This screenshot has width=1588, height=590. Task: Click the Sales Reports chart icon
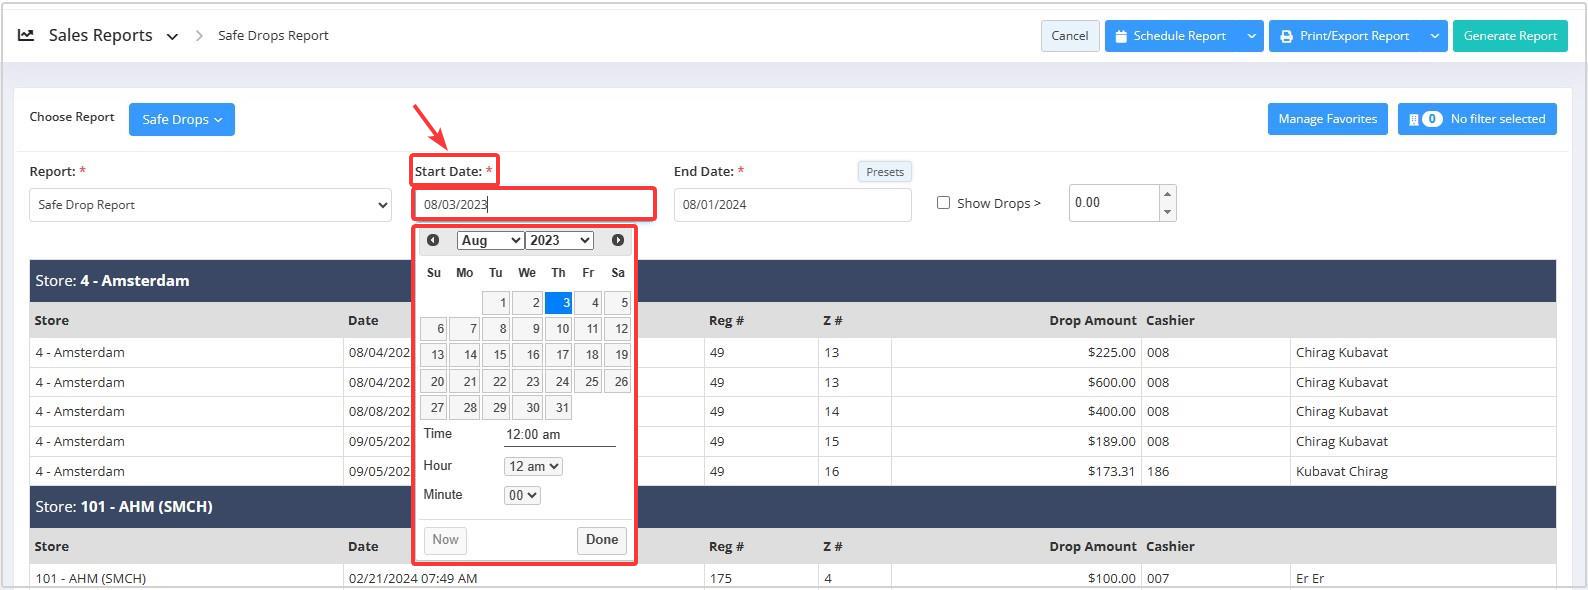coord(26,35)
